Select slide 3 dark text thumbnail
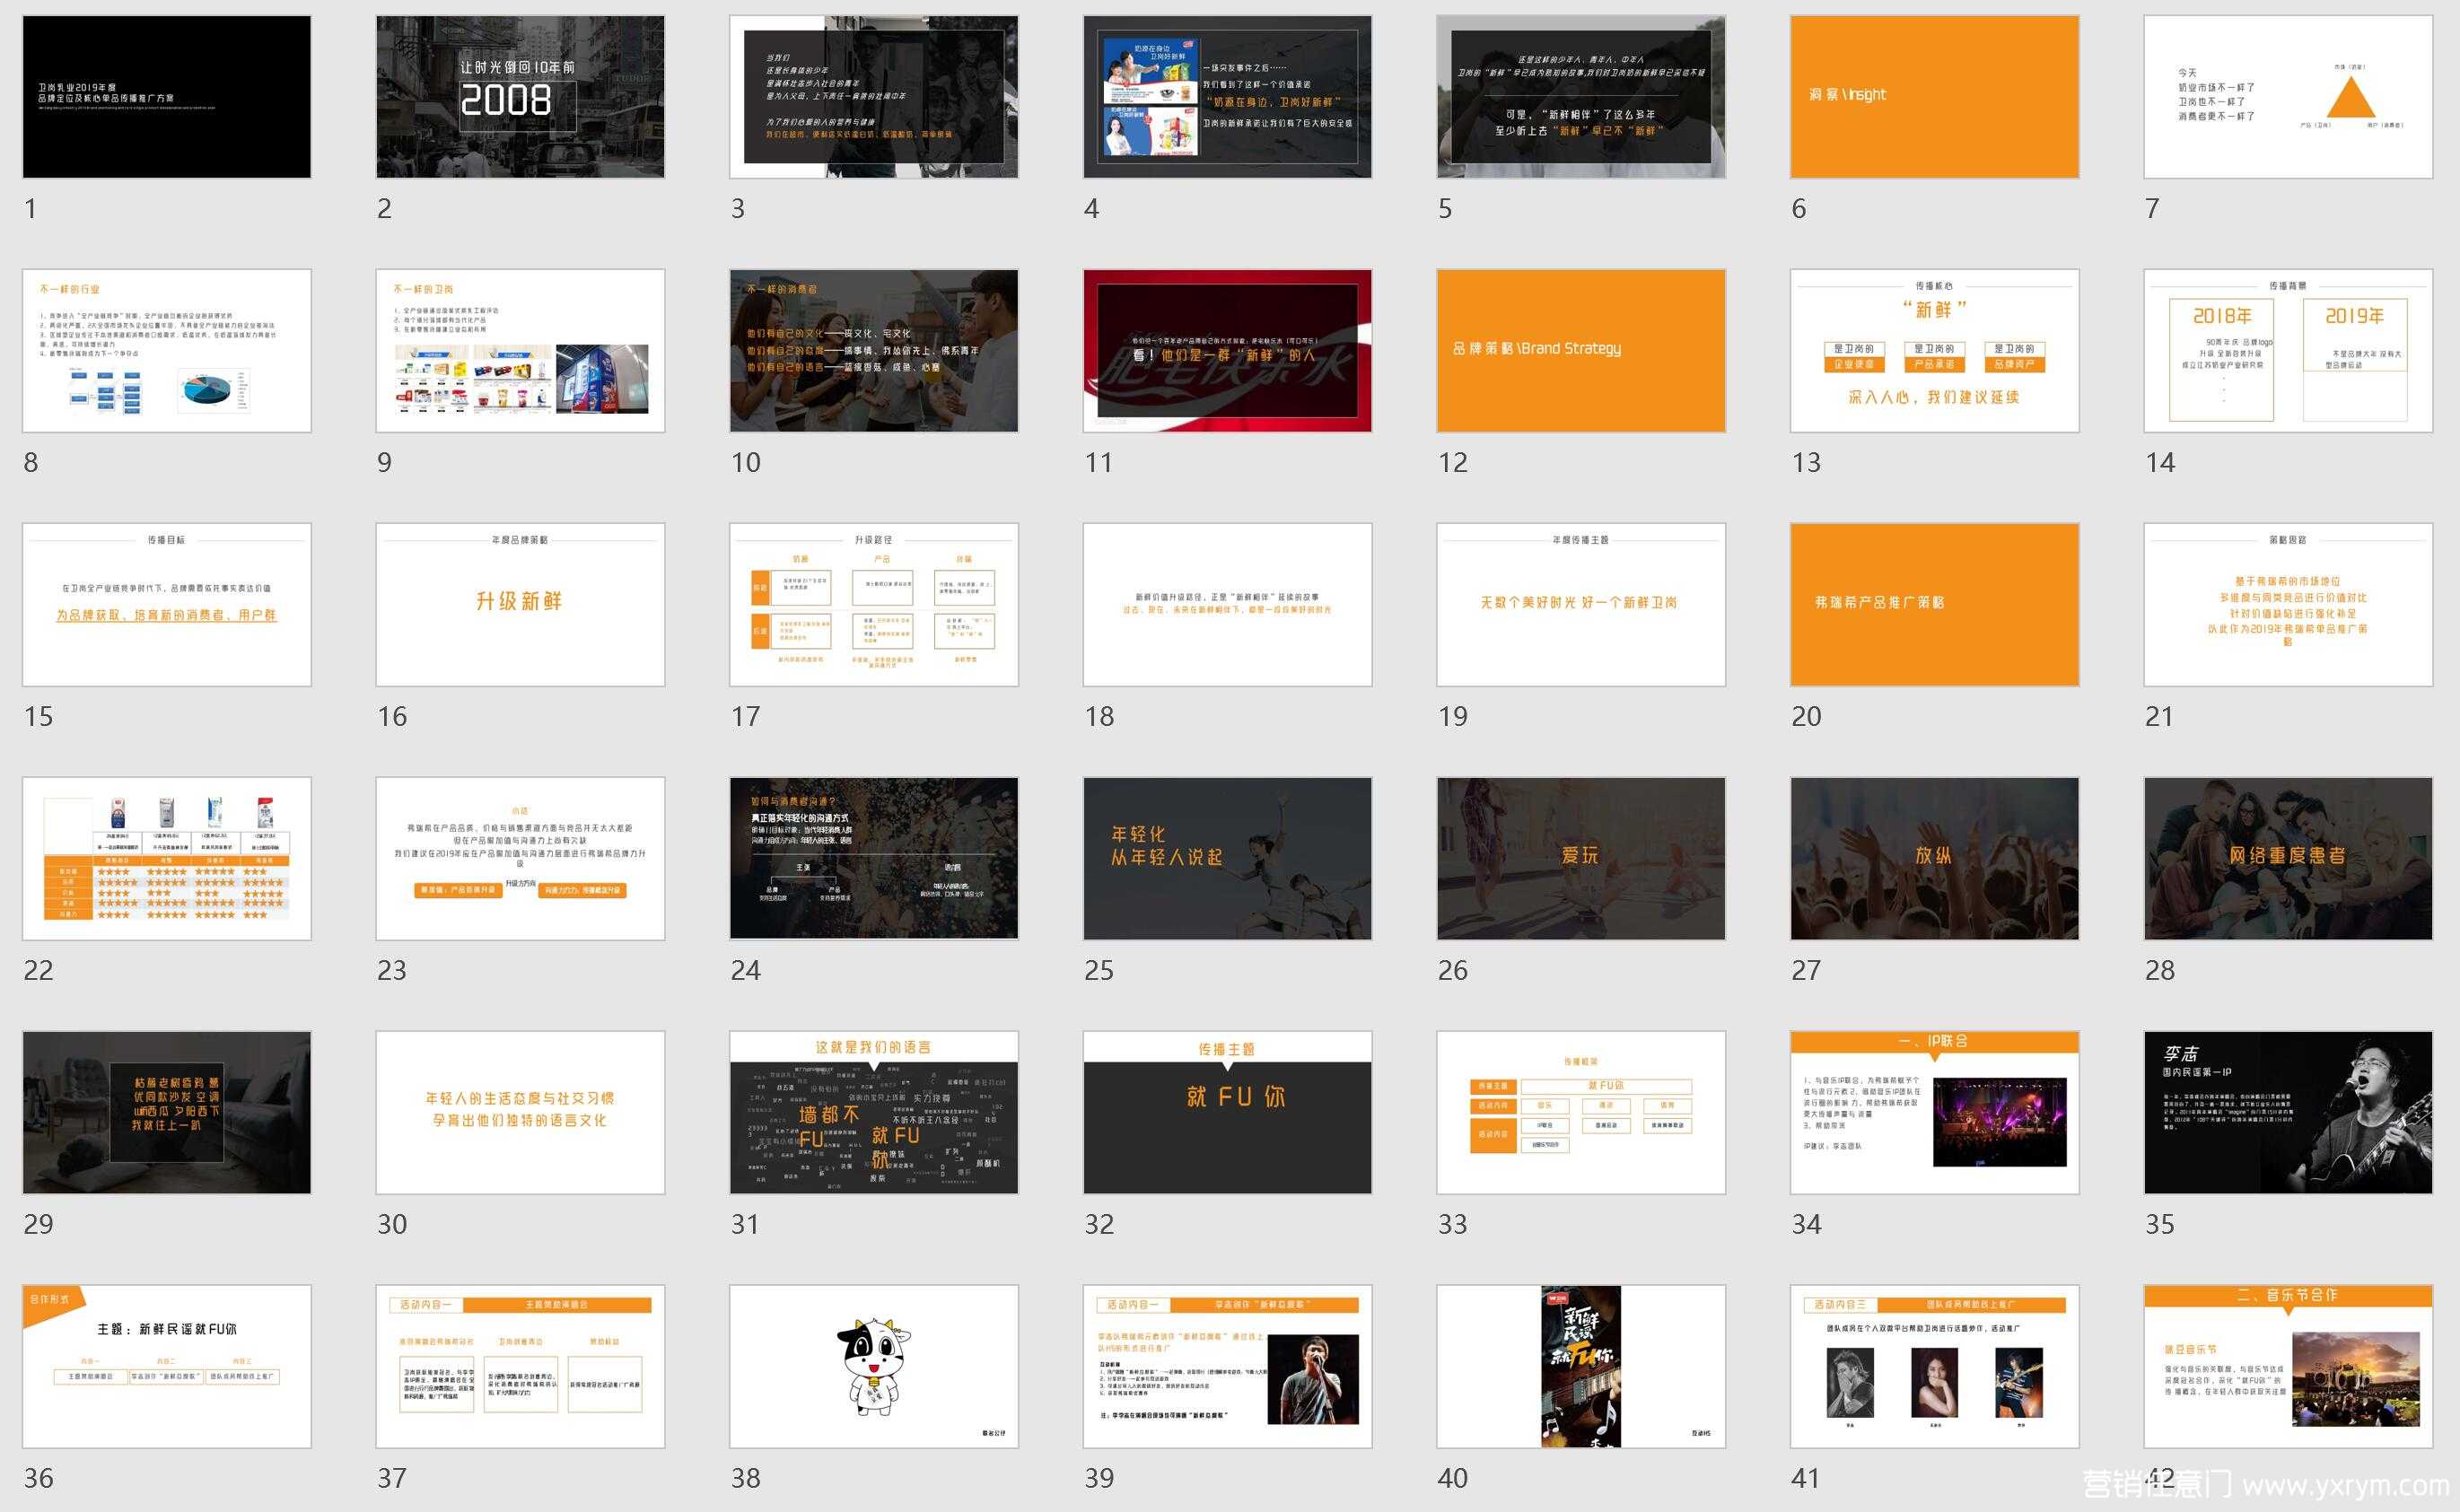The image size is (2460, 1512). coord(874,97)
